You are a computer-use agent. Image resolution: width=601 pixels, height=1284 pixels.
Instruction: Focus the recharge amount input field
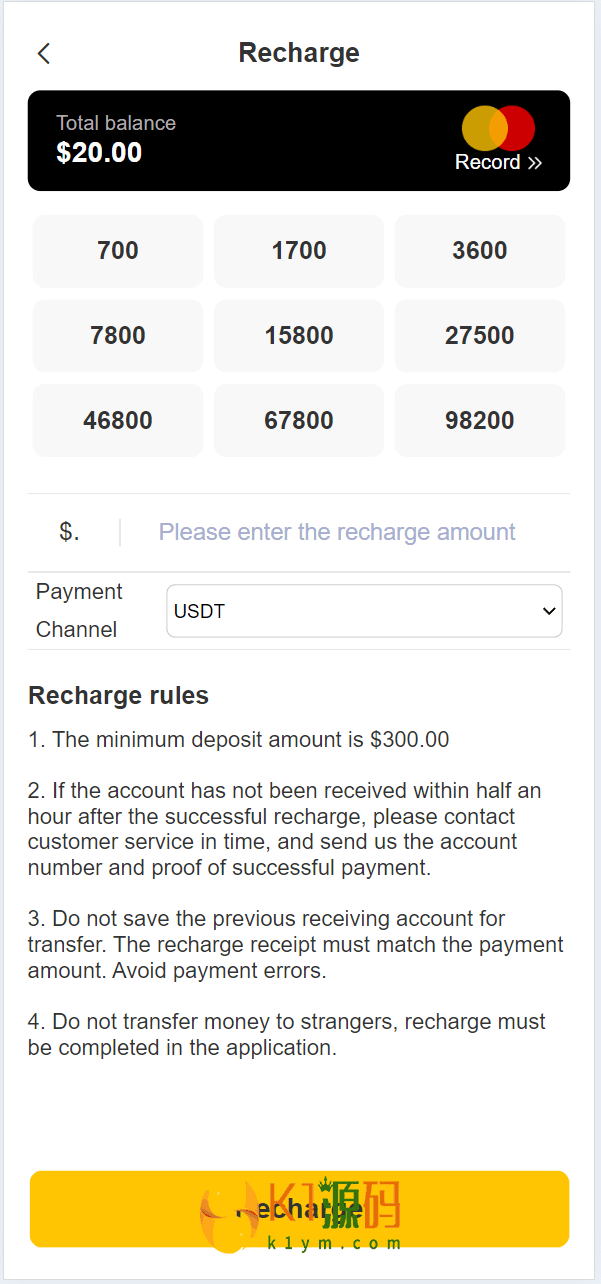point(337,532)
